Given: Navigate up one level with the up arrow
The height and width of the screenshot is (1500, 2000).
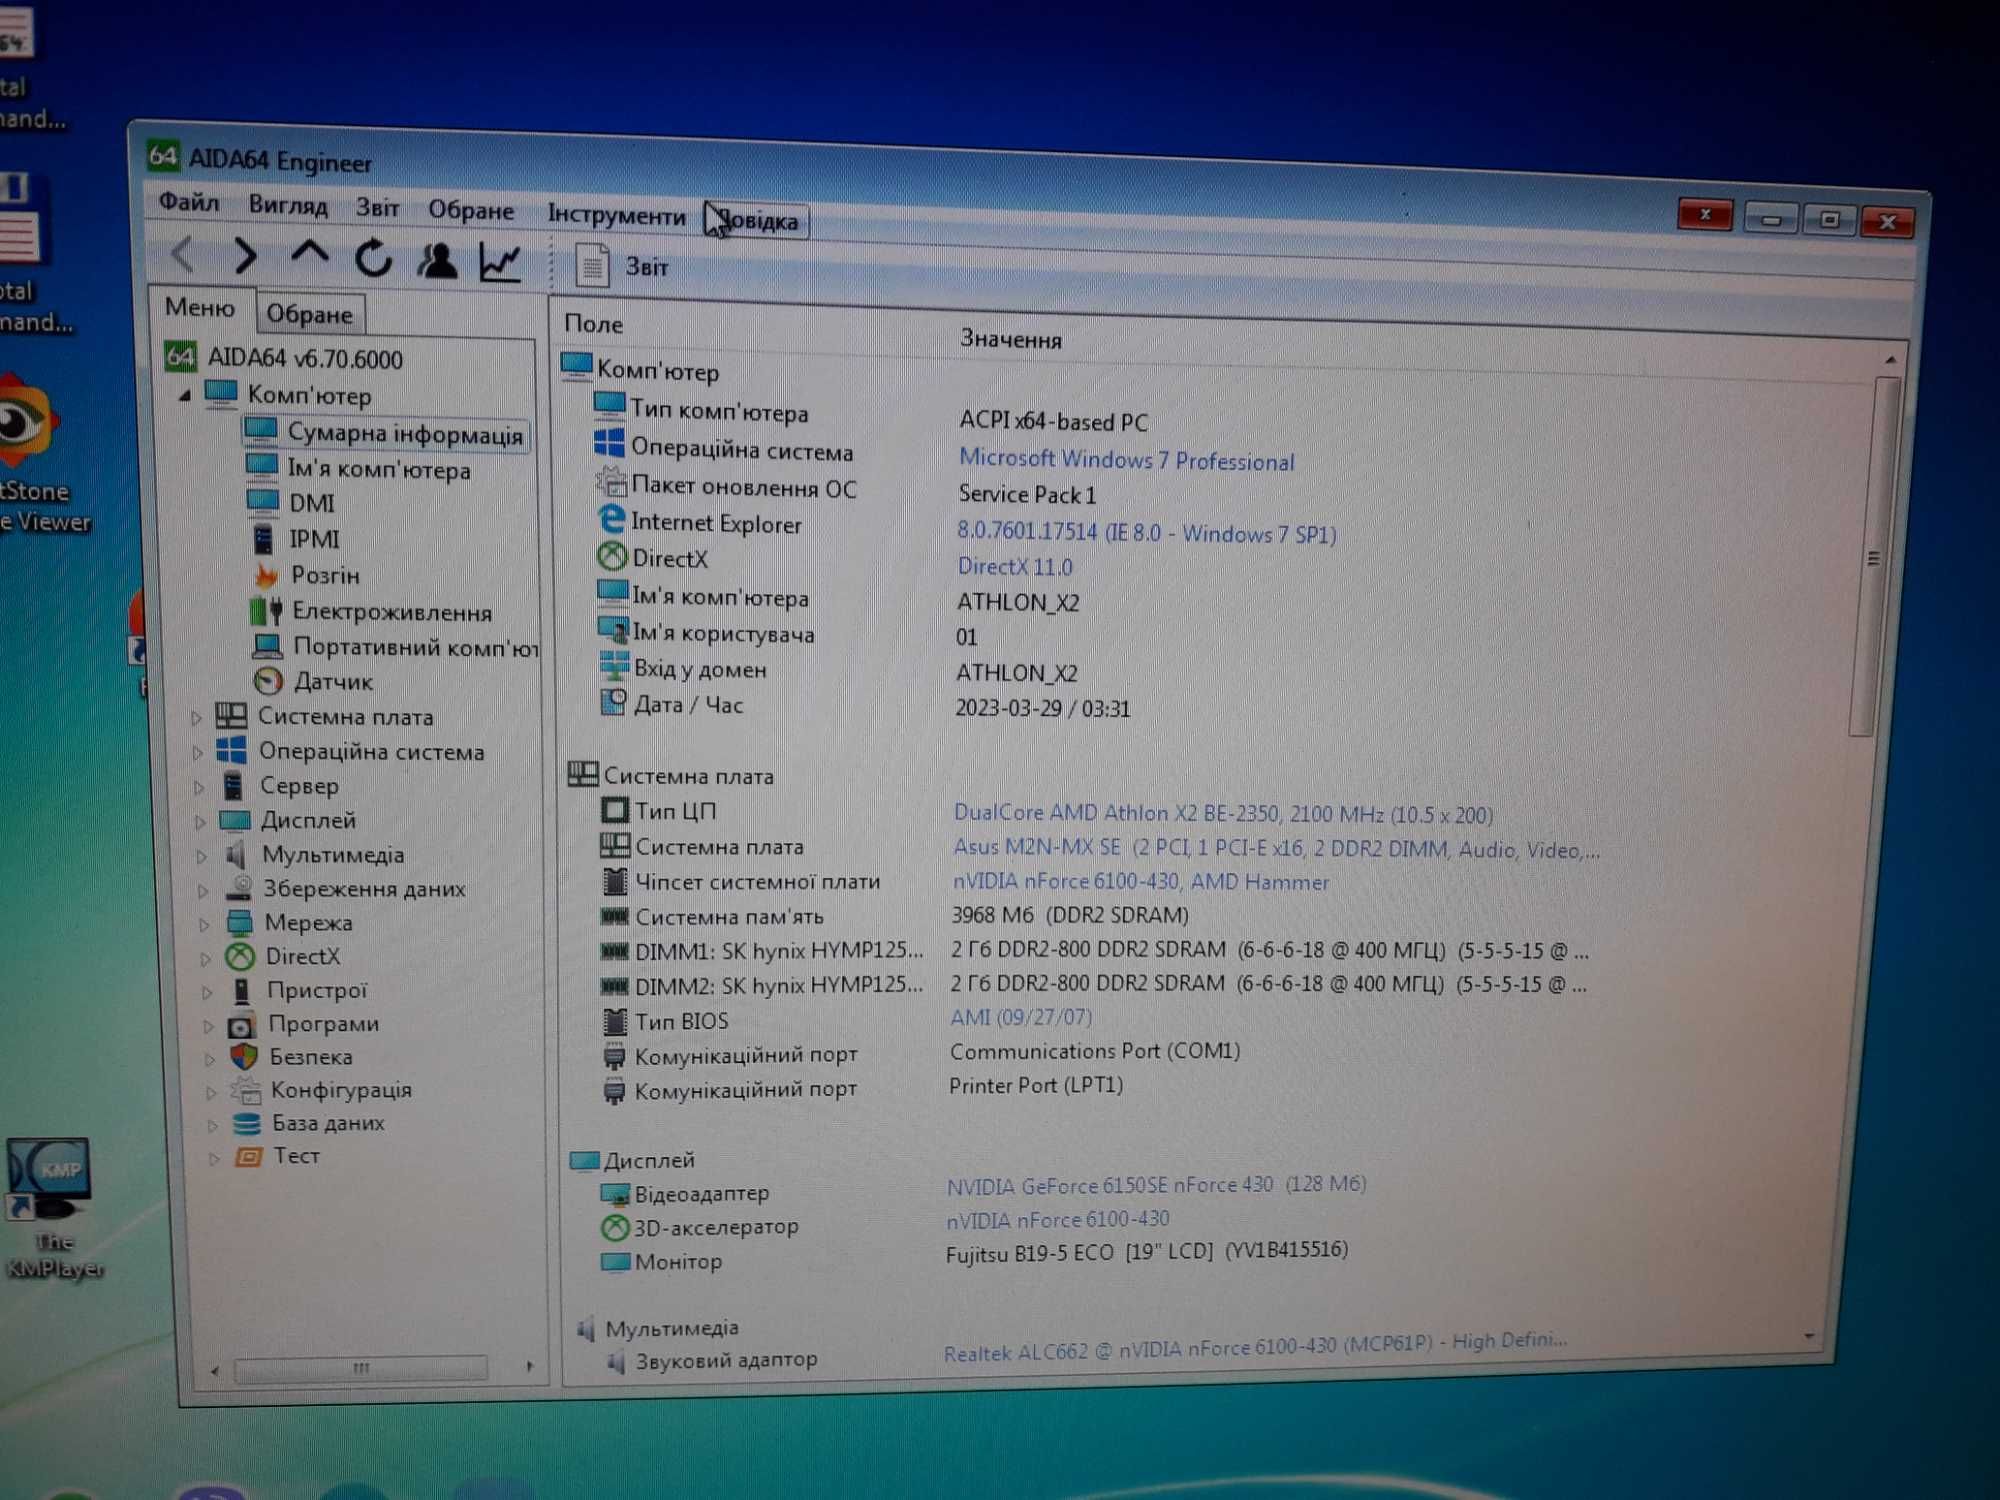Looking at the screenshot, I should point(309,254).
